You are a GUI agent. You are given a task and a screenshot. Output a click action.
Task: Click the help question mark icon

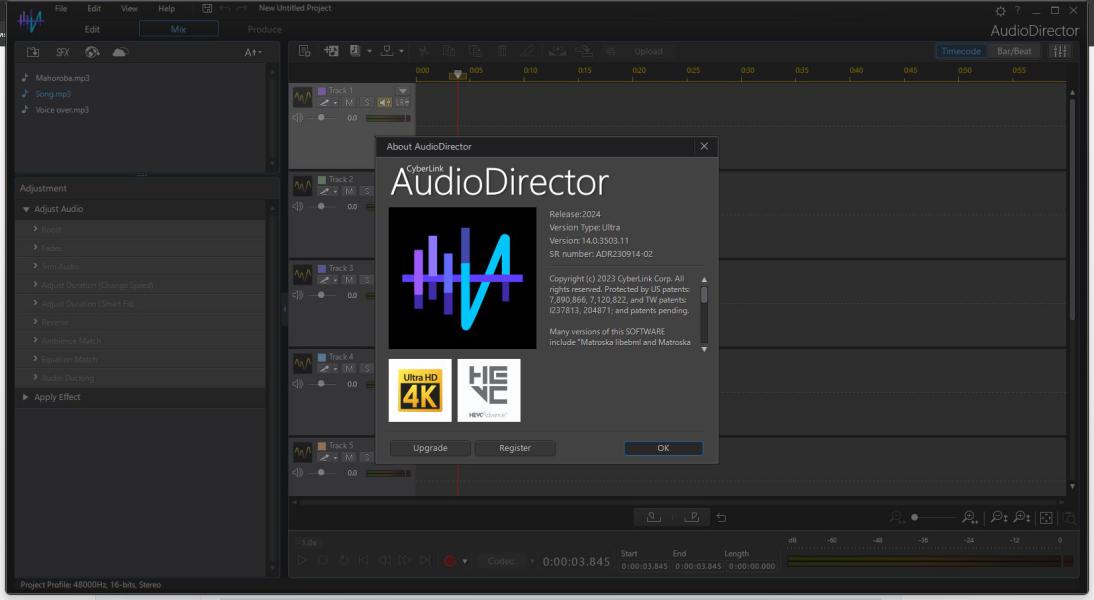point(1017,10)
